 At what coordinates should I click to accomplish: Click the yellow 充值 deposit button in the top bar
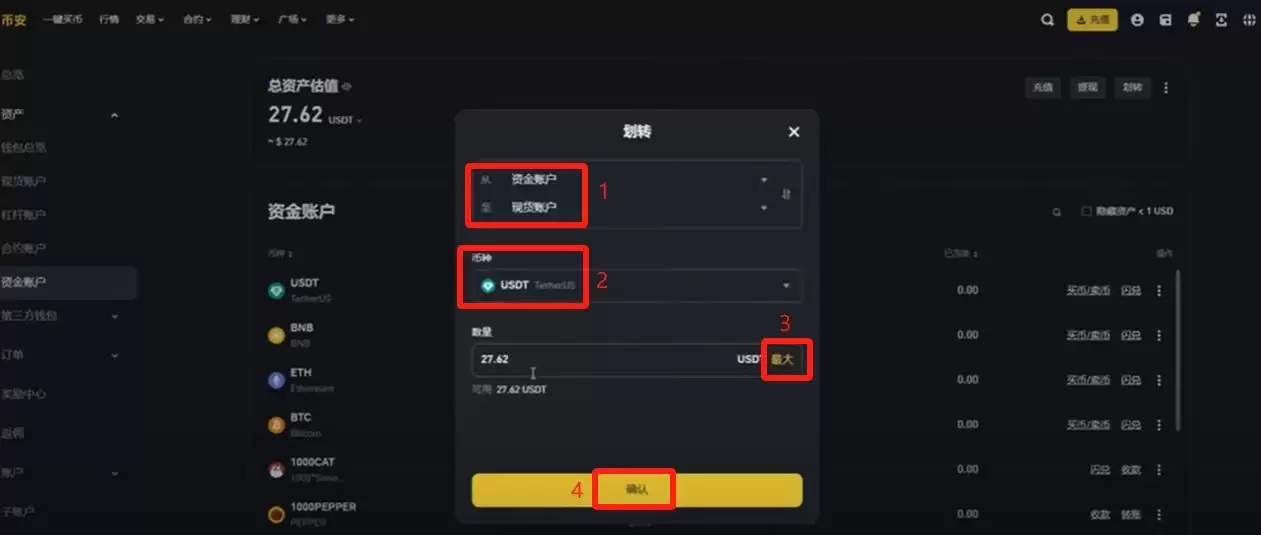tap(1093, 19)
